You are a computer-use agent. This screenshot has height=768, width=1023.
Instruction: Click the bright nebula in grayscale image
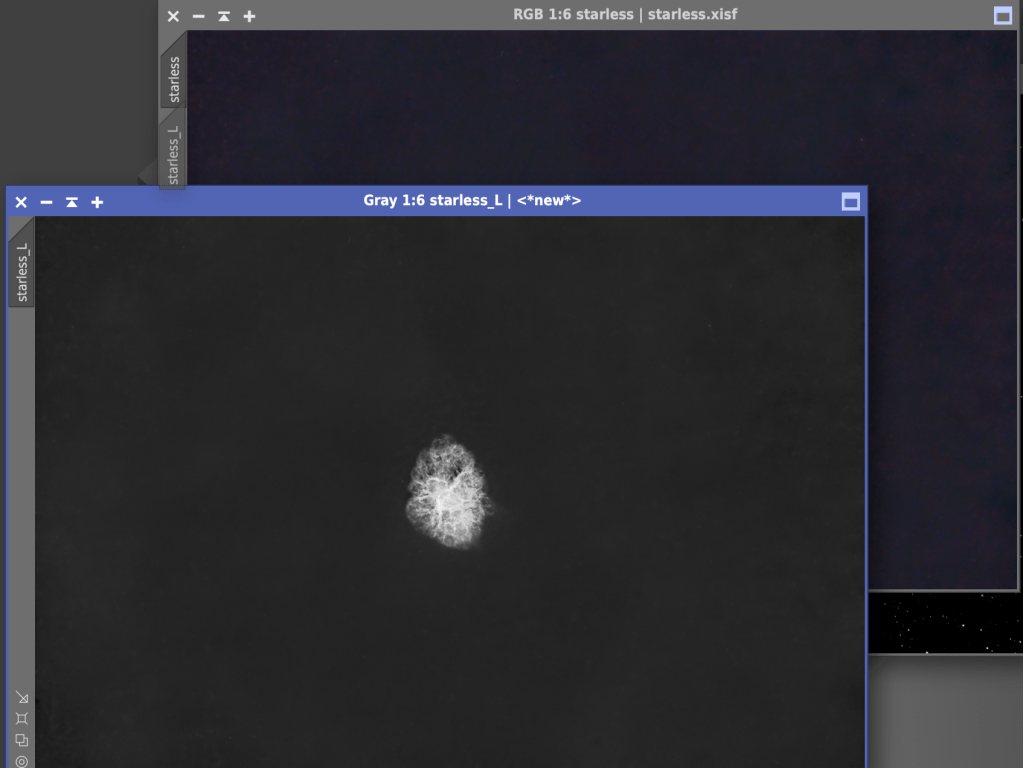point(449,493)
